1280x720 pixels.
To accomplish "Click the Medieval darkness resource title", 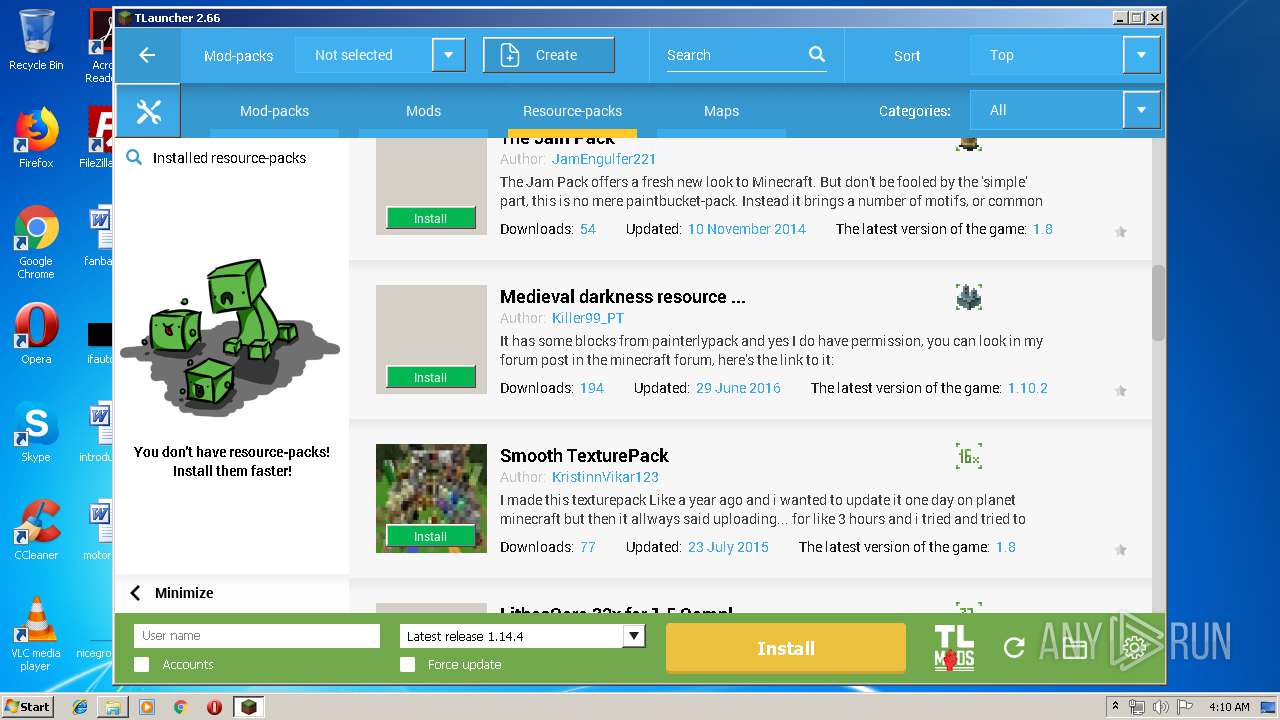I will (622, 297).
